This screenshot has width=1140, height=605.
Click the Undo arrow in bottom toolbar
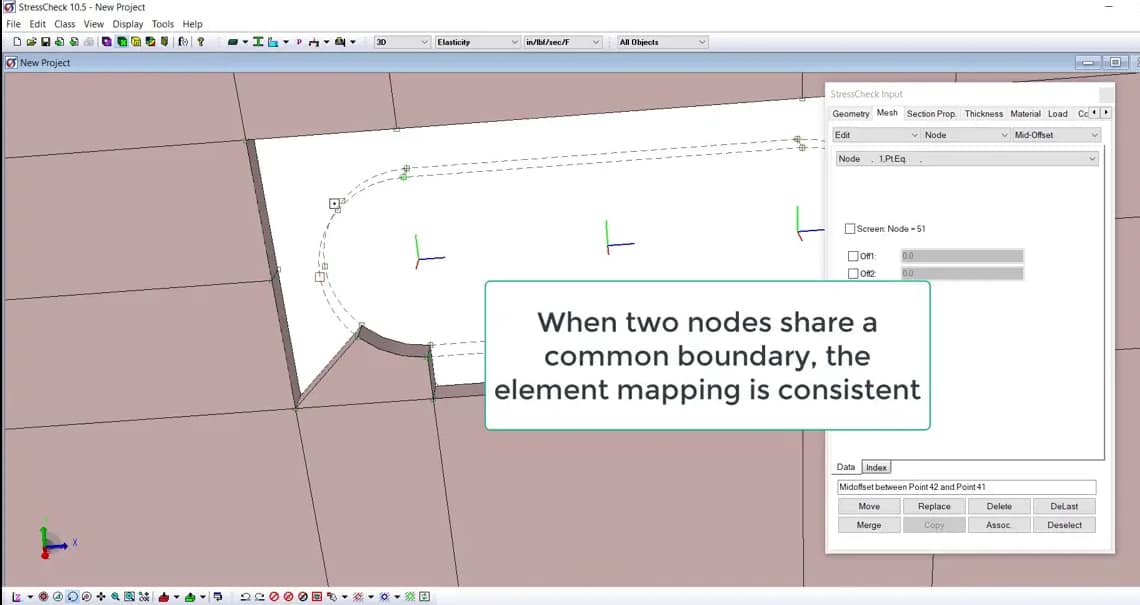(x=245, y=596)
